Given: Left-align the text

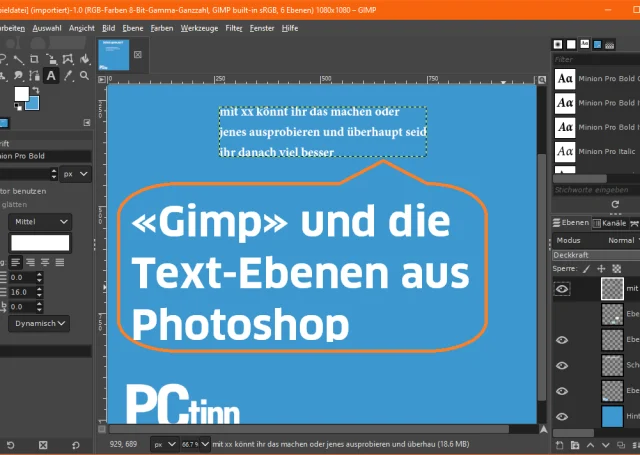Looking at the screenshot, I should tap(16, 262).
